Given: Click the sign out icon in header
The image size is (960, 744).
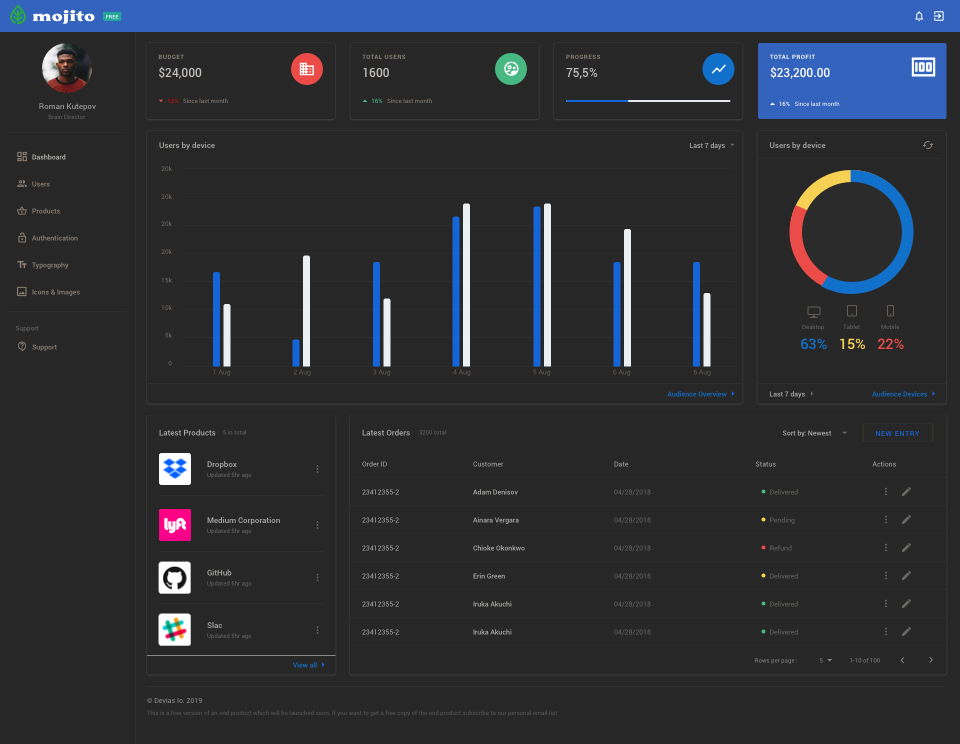Looking at the screenshot, I should [939, 16].
